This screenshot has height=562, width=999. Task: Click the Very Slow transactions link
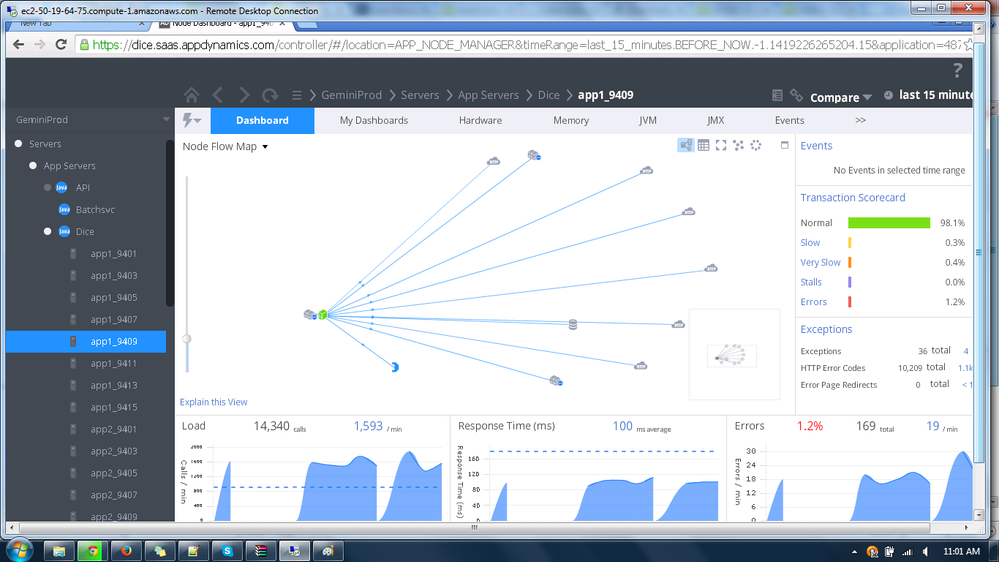[821, 263]
